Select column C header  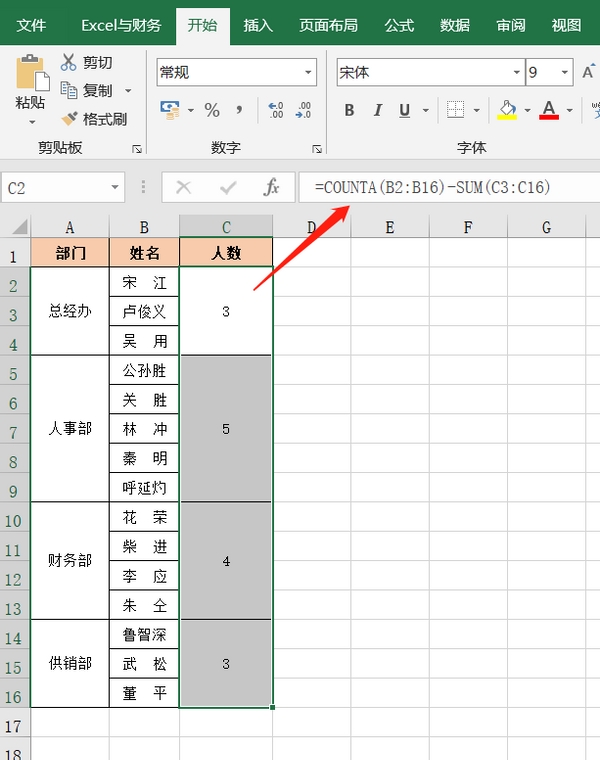point(226,227)
